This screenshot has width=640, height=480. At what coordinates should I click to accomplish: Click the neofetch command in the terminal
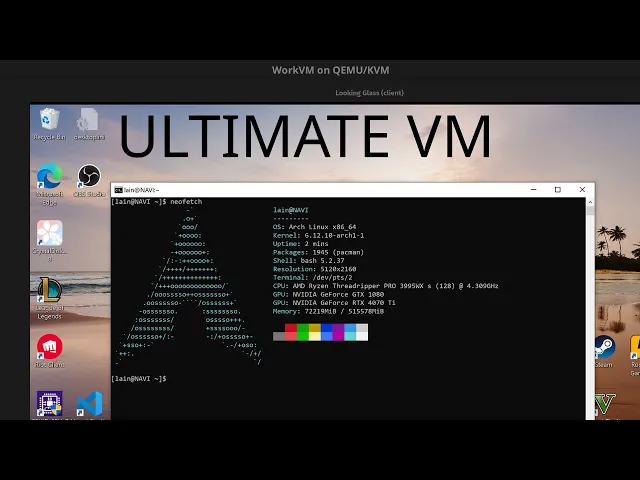(x=186, y=202)
